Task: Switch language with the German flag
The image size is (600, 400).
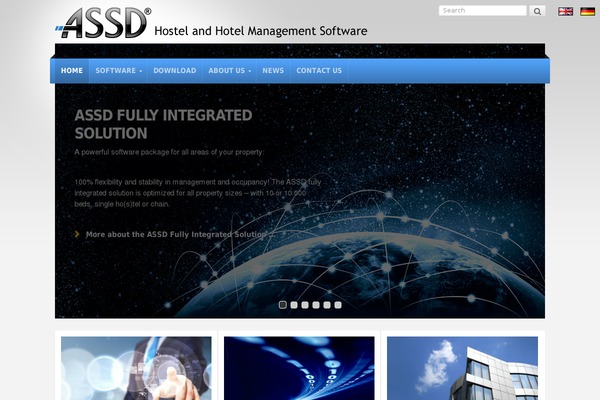Action: 587,11
